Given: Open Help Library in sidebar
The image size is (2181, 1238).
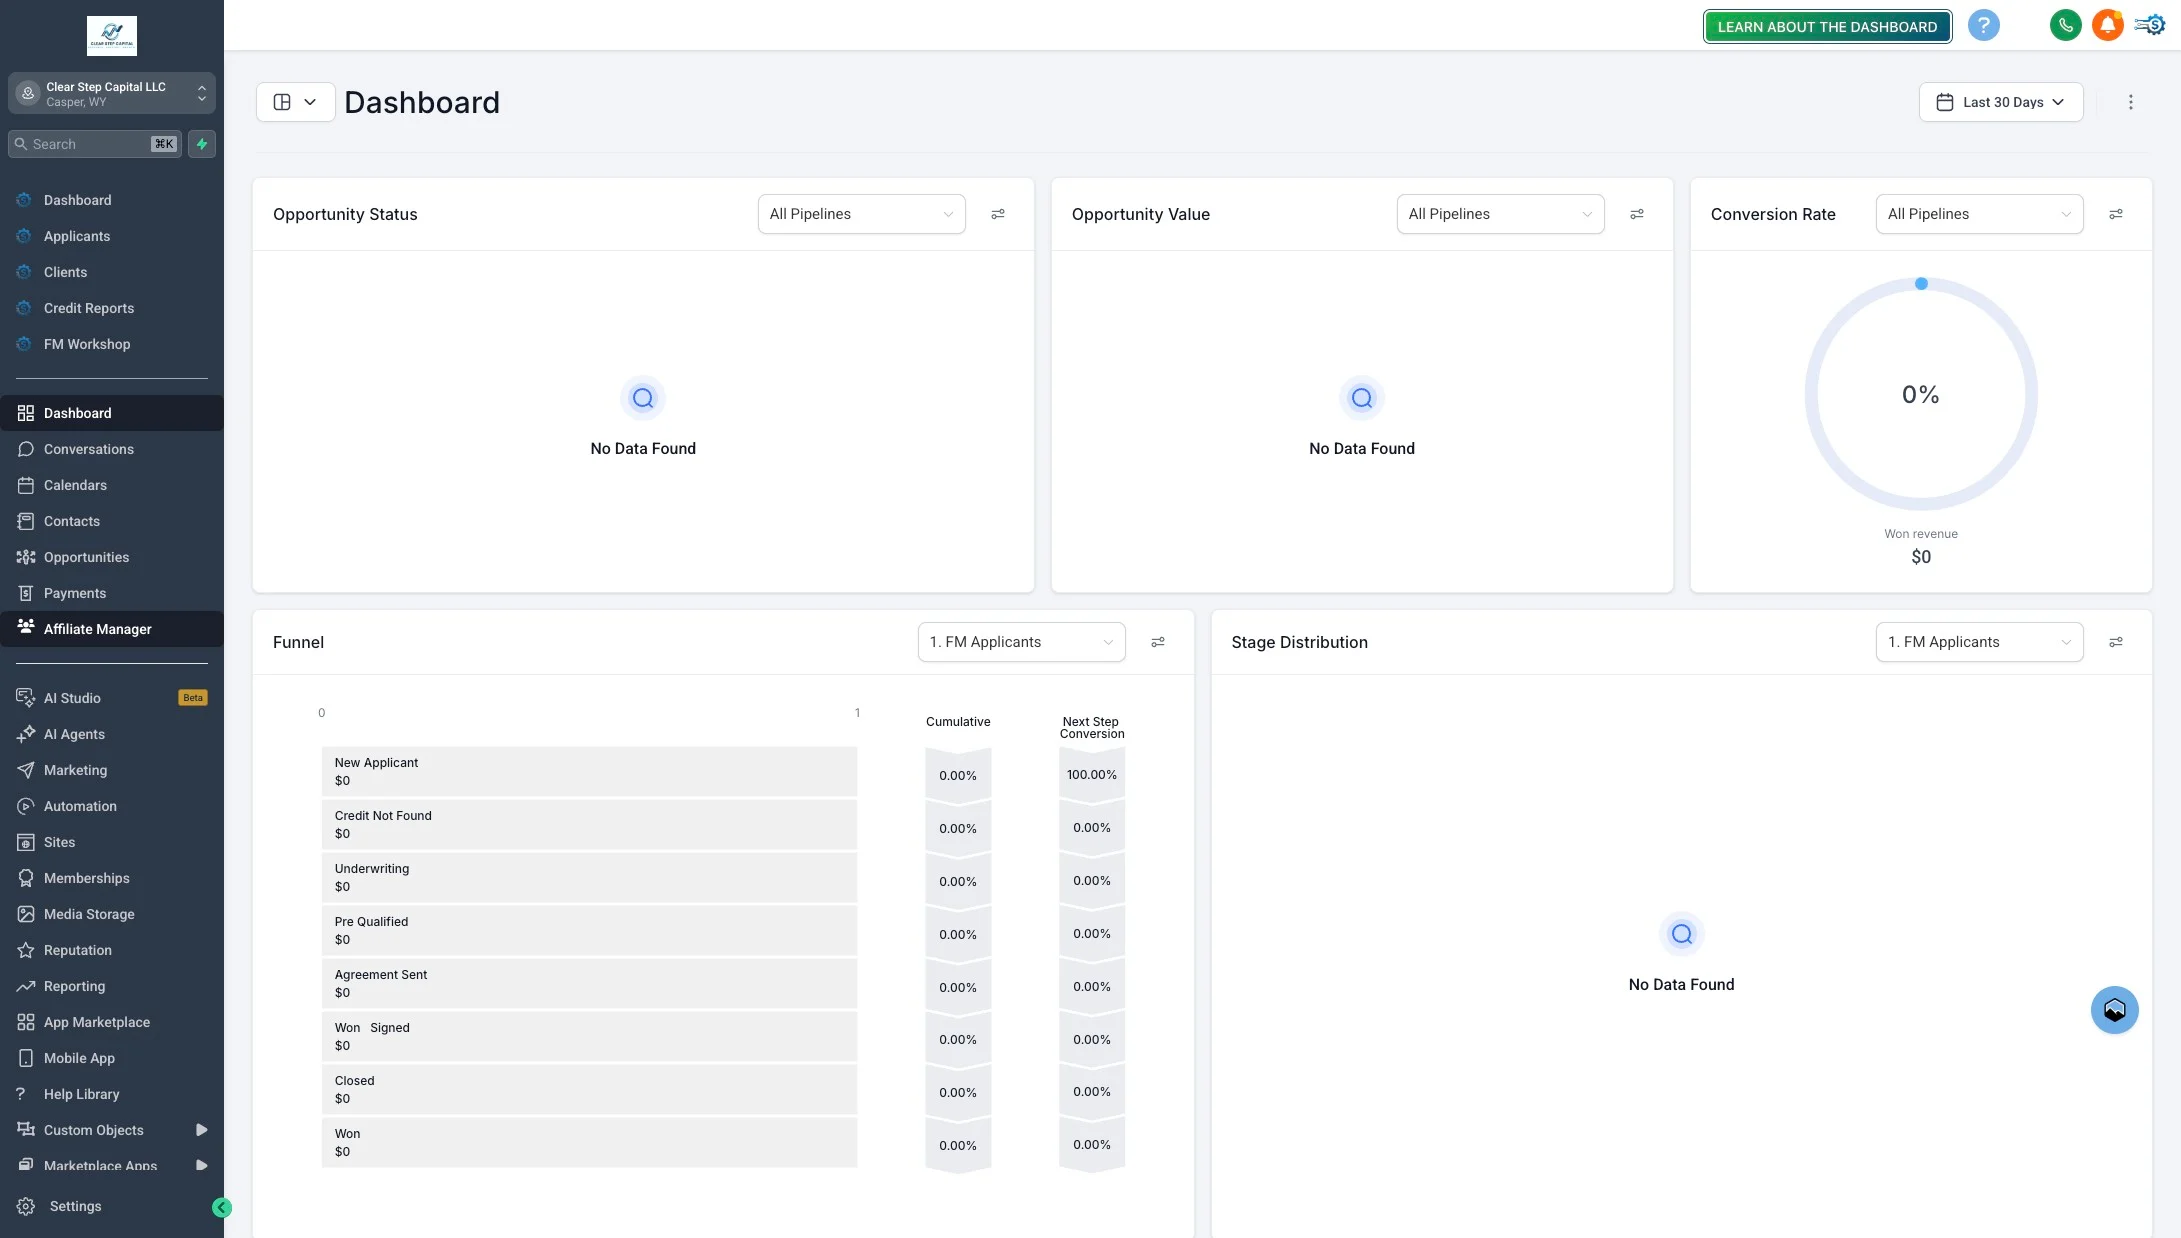Looking at the screenshot, I should (112, 1094).
